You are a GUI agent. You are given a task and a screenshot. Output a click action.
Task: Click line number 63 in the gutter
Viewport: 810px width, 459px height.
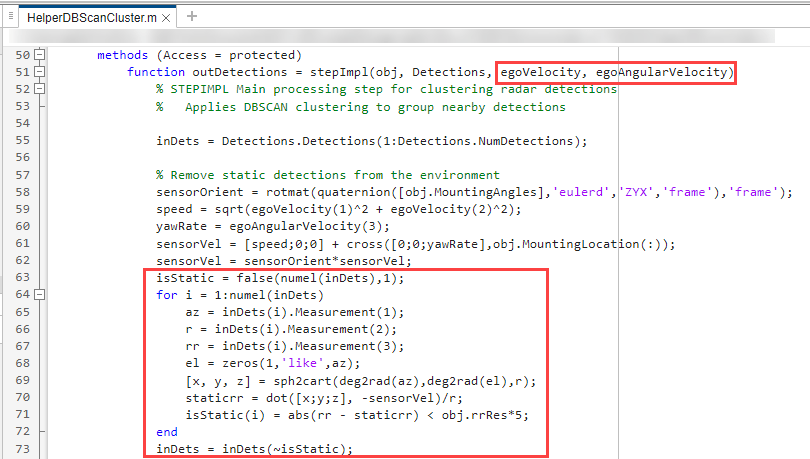pos(20,278)
